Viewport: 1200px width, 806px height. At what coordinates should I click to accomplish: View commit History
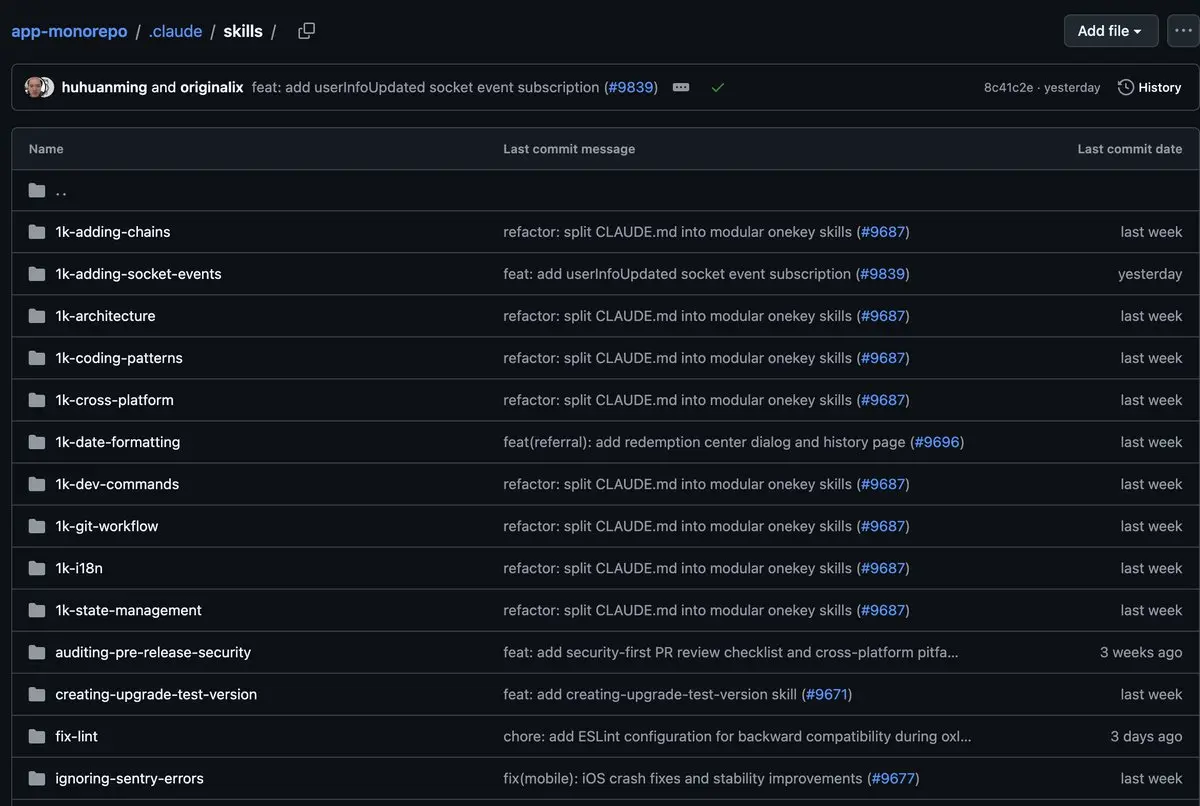pos(1149,88)
